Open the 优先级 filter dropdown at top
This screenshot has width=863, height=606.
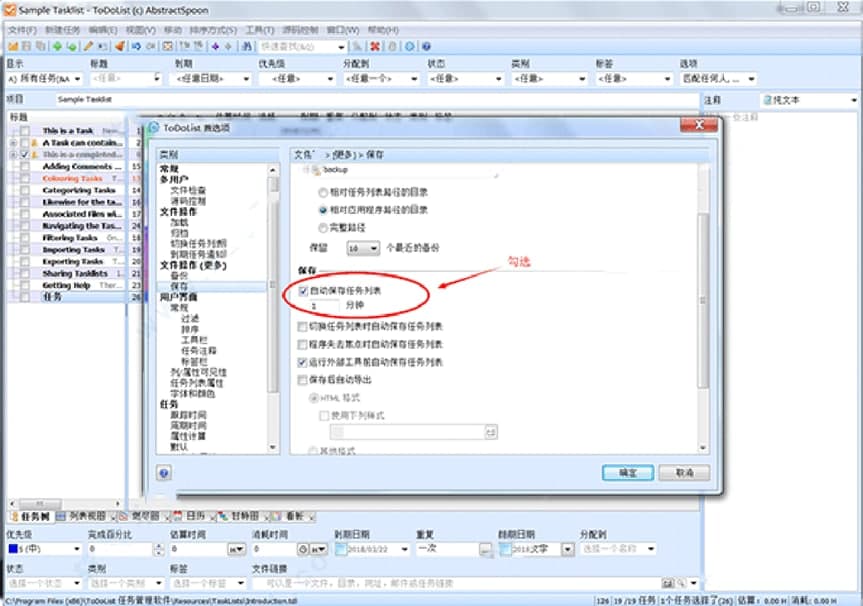(297, 79)
